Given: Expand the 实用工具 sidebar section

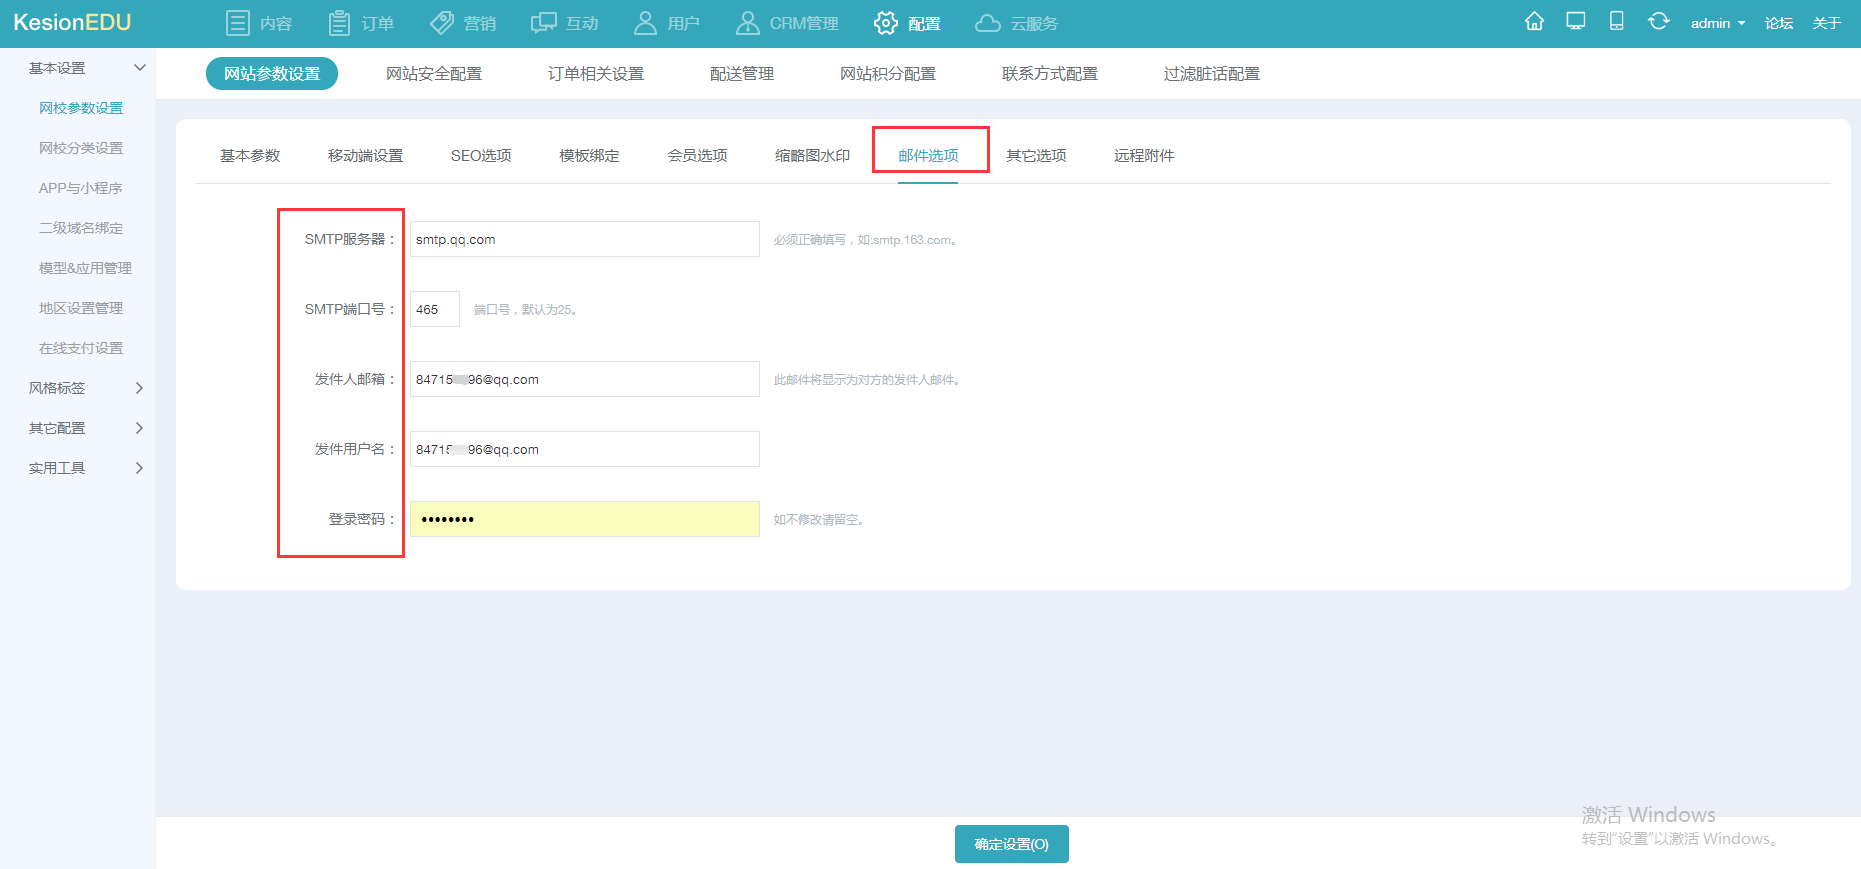Looking at the screenshot, I should click(x=139, y=468).
